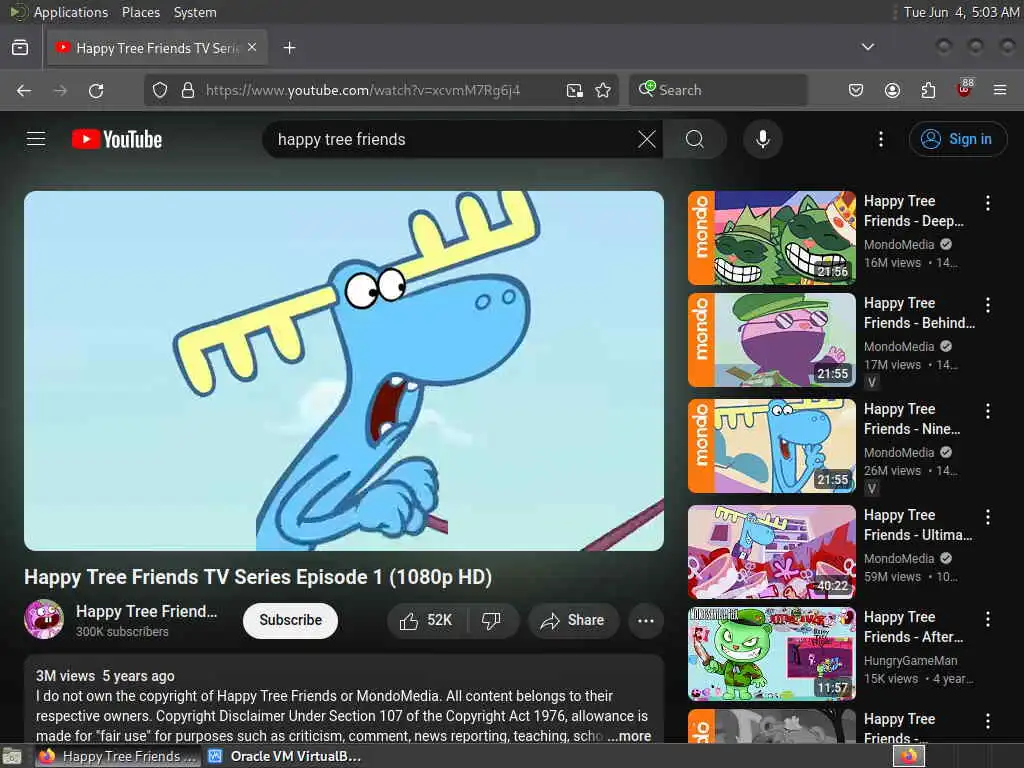Viewport: 1024px width, 768px height.
Task: Open video titled Happy Tree Friends - Ultima...
Action: tap(918, 525)
